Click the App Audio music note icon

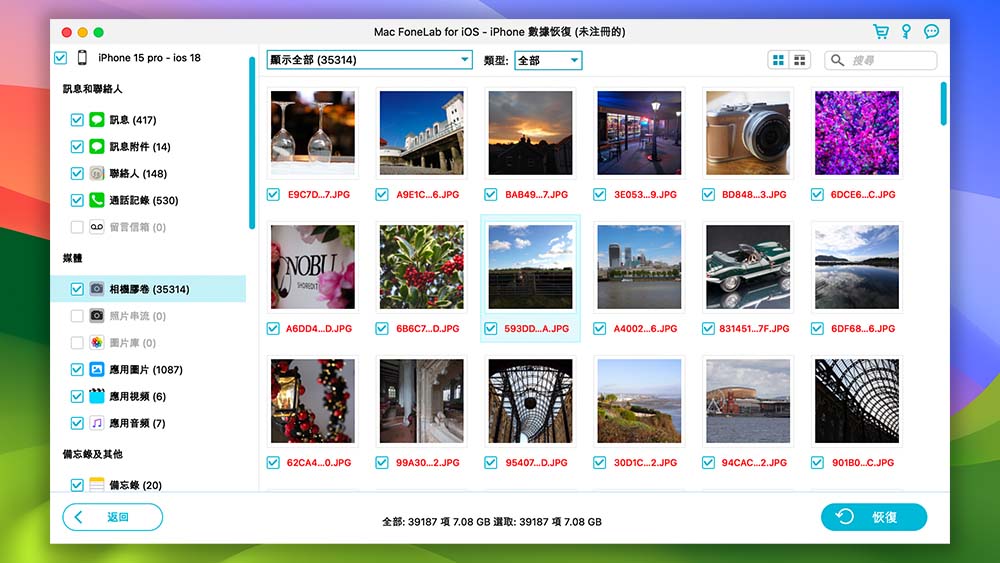[x=97, y=423]
